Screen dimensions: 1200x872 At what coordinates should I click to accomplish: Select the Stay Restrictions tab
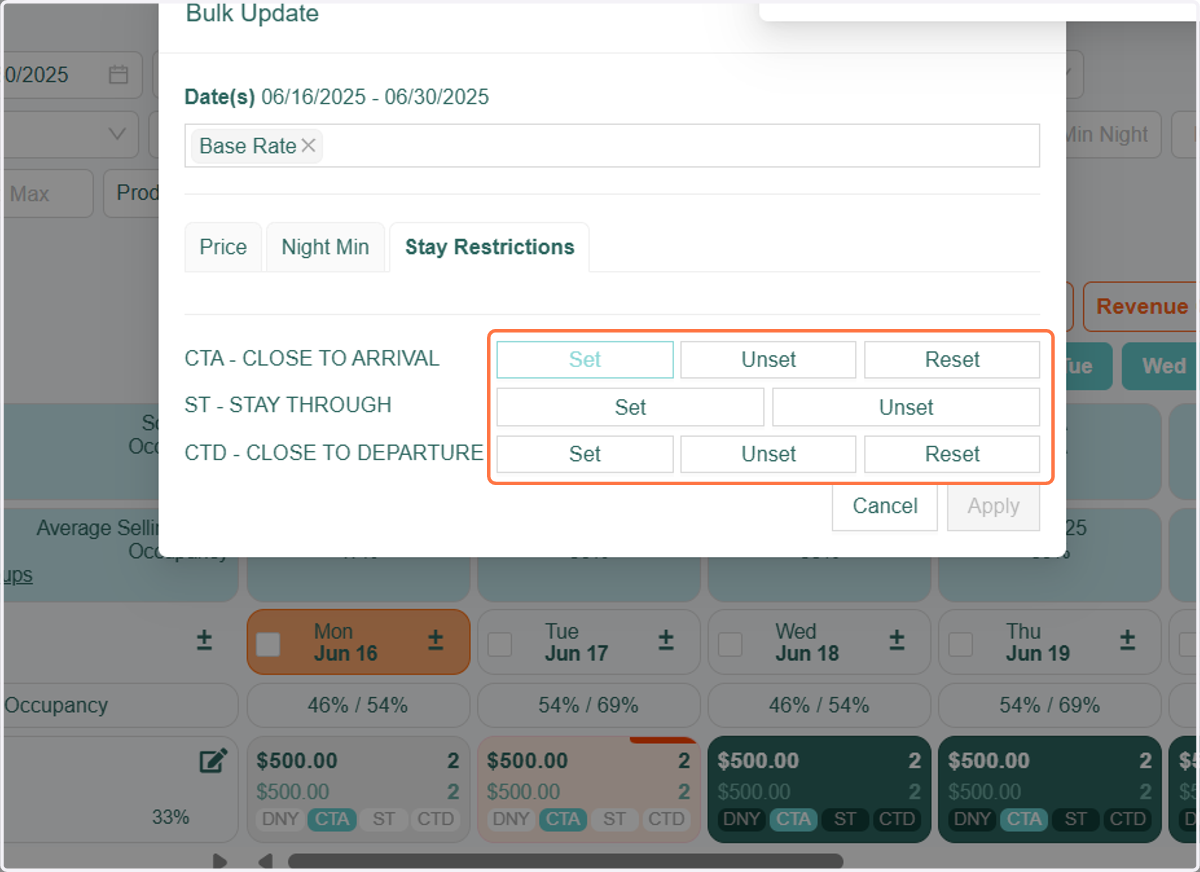[489, 247]
